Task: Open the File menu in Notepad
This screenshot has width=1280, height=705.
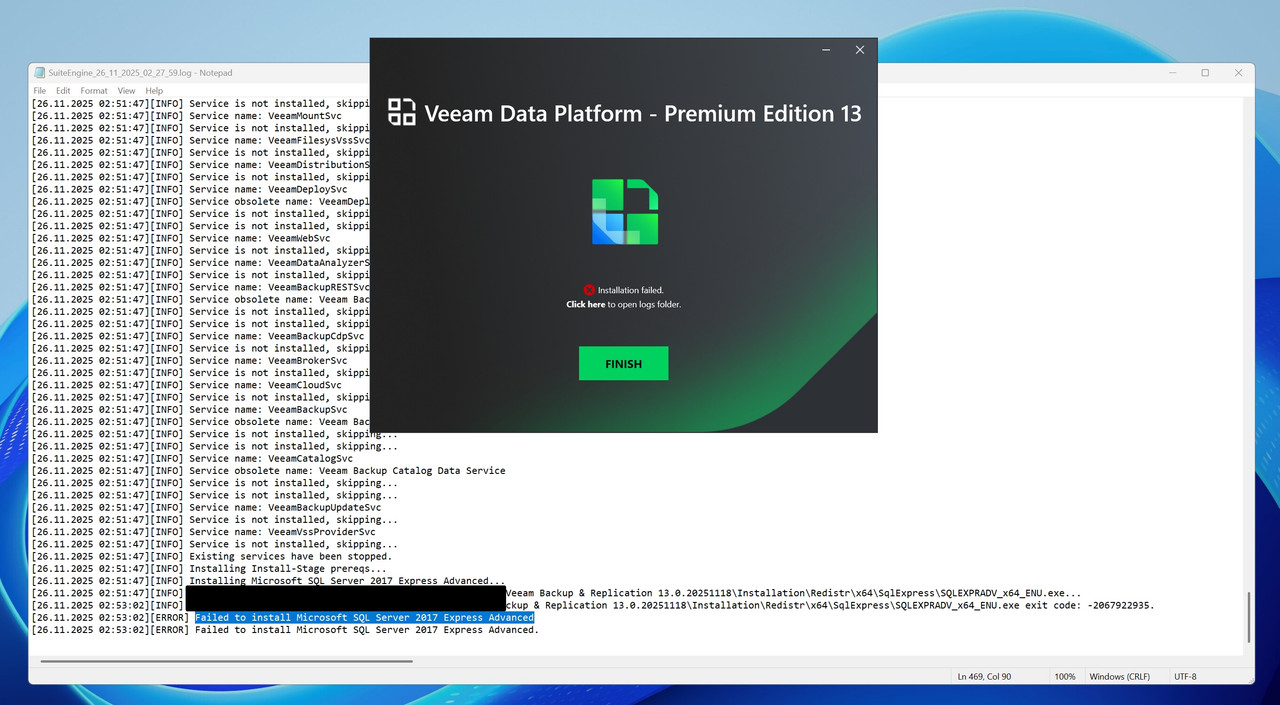Action: coord(40,90)
